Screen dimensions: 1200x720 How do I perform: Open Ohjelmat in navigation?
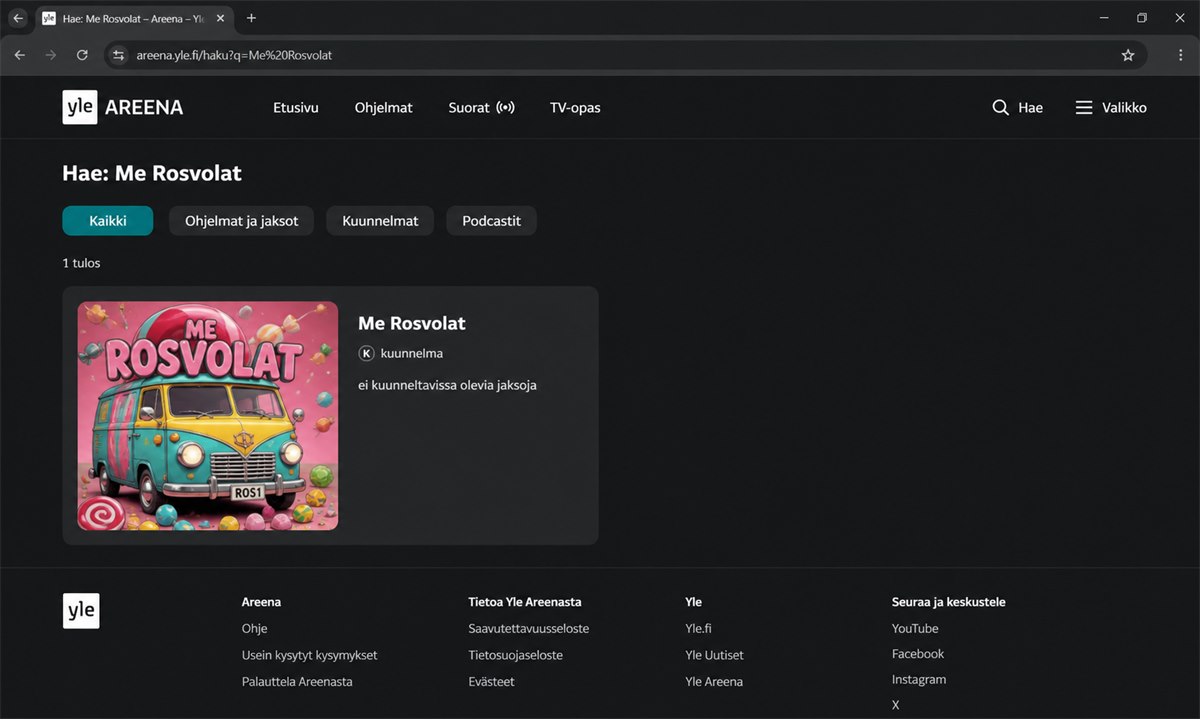(x=383, y=107)
